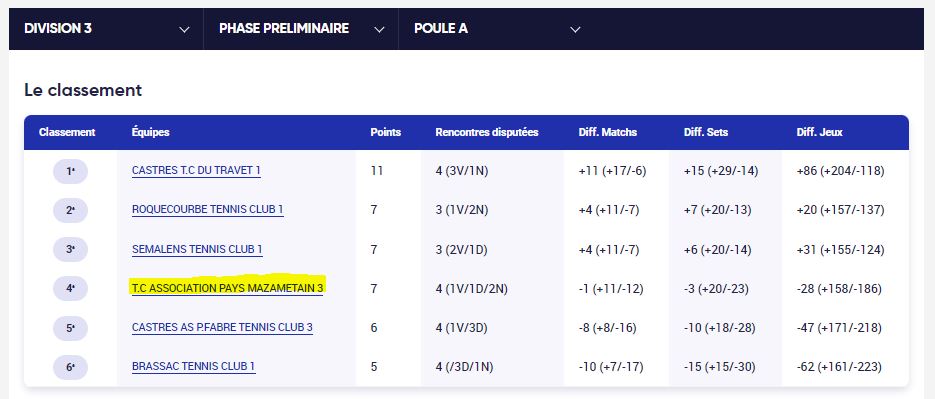This screenshot has width=935, height=399.
Task: Open the POULE A dropdown
Action: (x=496, y=29)
